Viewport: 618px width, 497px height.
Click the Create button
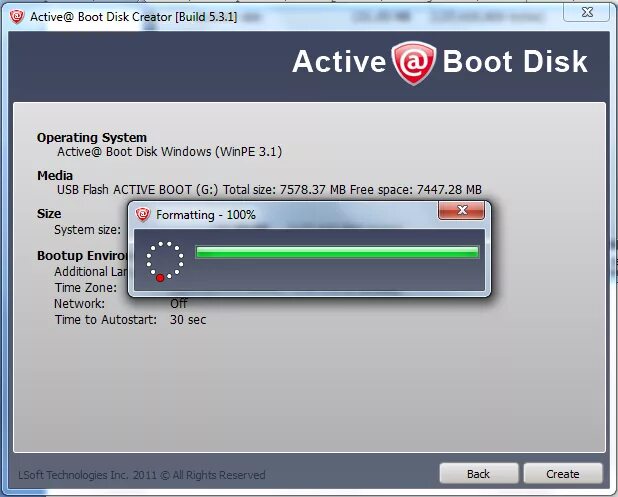click(563, 473)
